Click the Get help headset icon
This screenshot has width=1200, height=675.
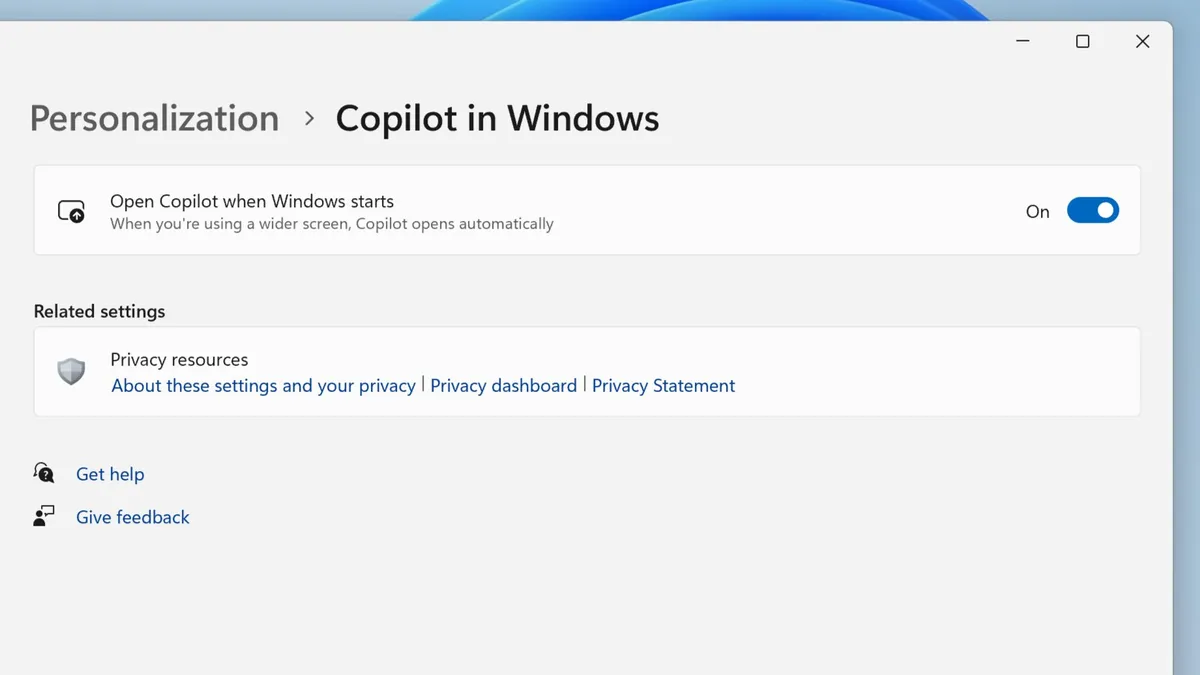tap(44, 473)
